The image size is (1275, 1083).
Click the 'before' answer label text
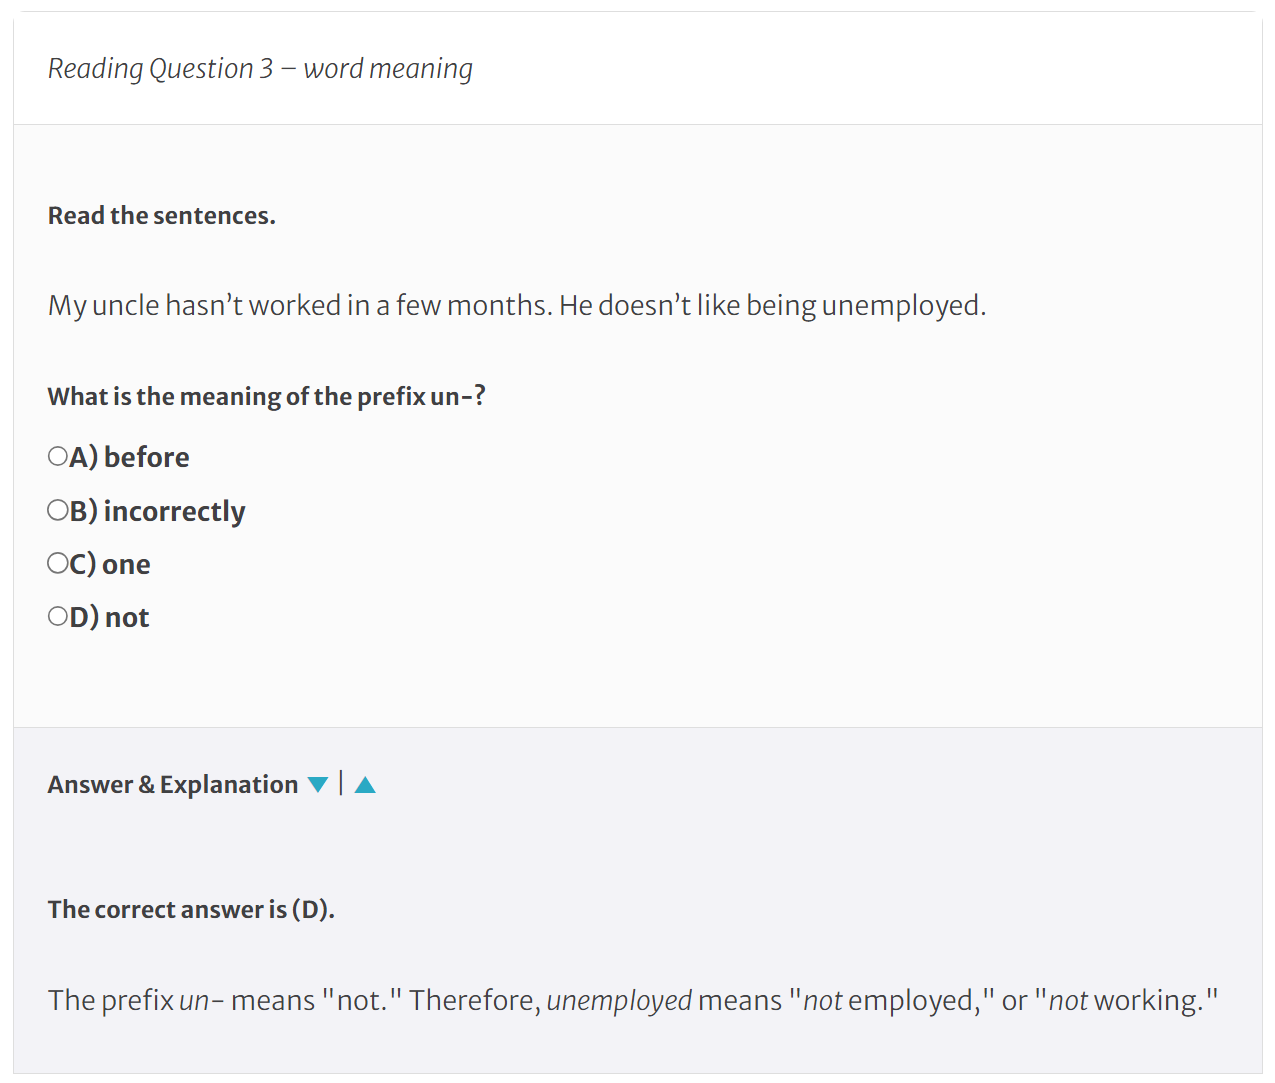point(146,457)
